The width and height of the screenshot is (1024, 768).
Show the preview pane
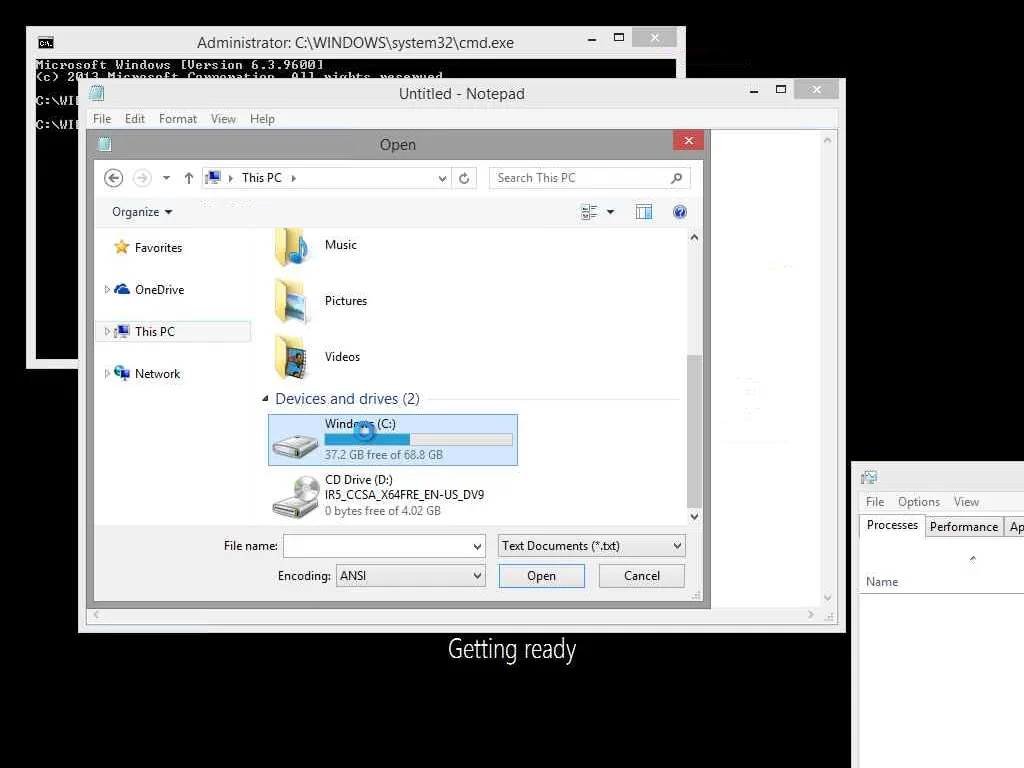click(644, 212)
